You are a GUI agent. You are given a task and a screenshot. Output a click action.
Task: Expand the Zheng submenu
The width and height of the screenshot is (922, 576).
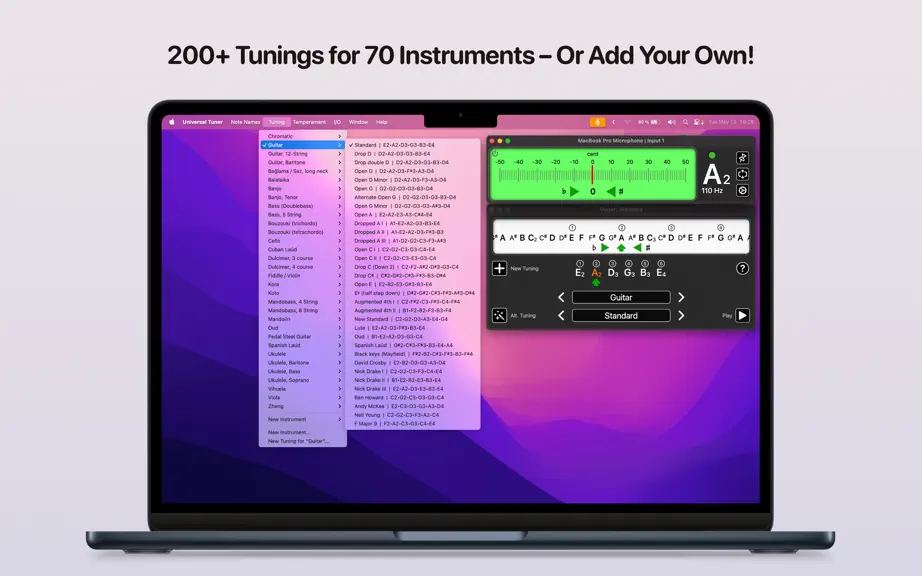tap(303, 406)
